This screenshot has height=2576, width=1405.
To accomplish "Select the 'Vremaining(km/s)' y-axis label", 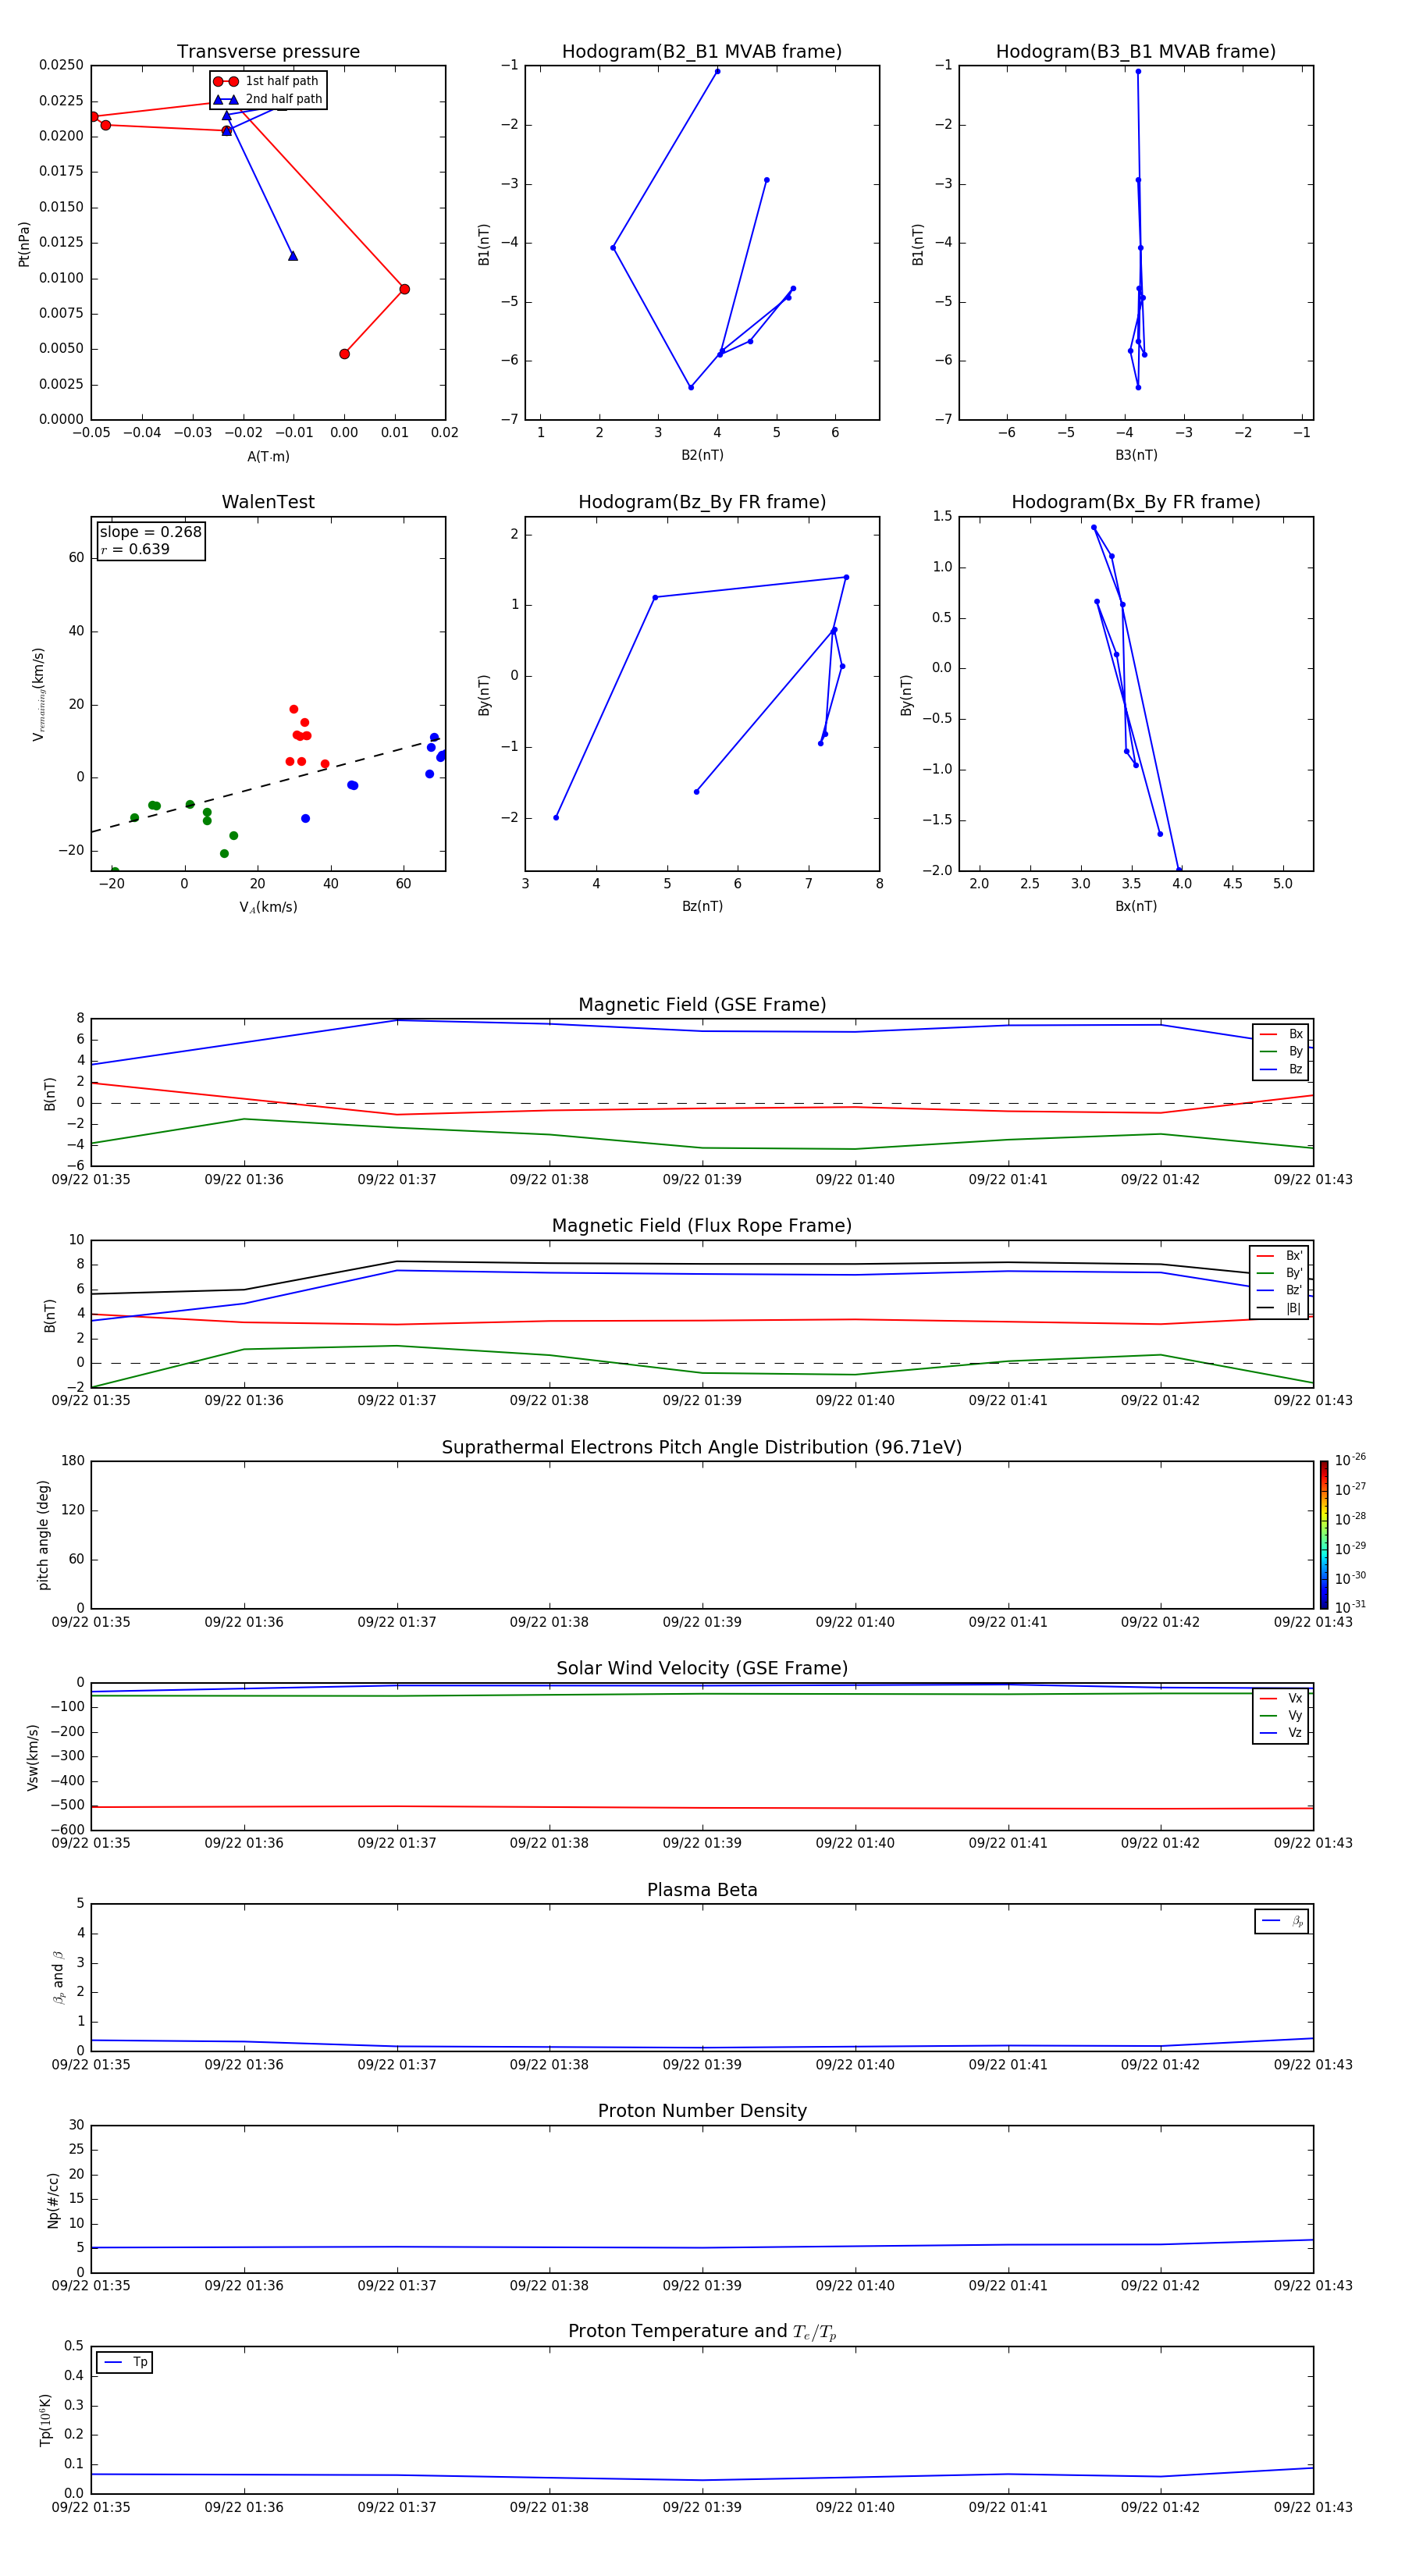I will tap(38, 694).
